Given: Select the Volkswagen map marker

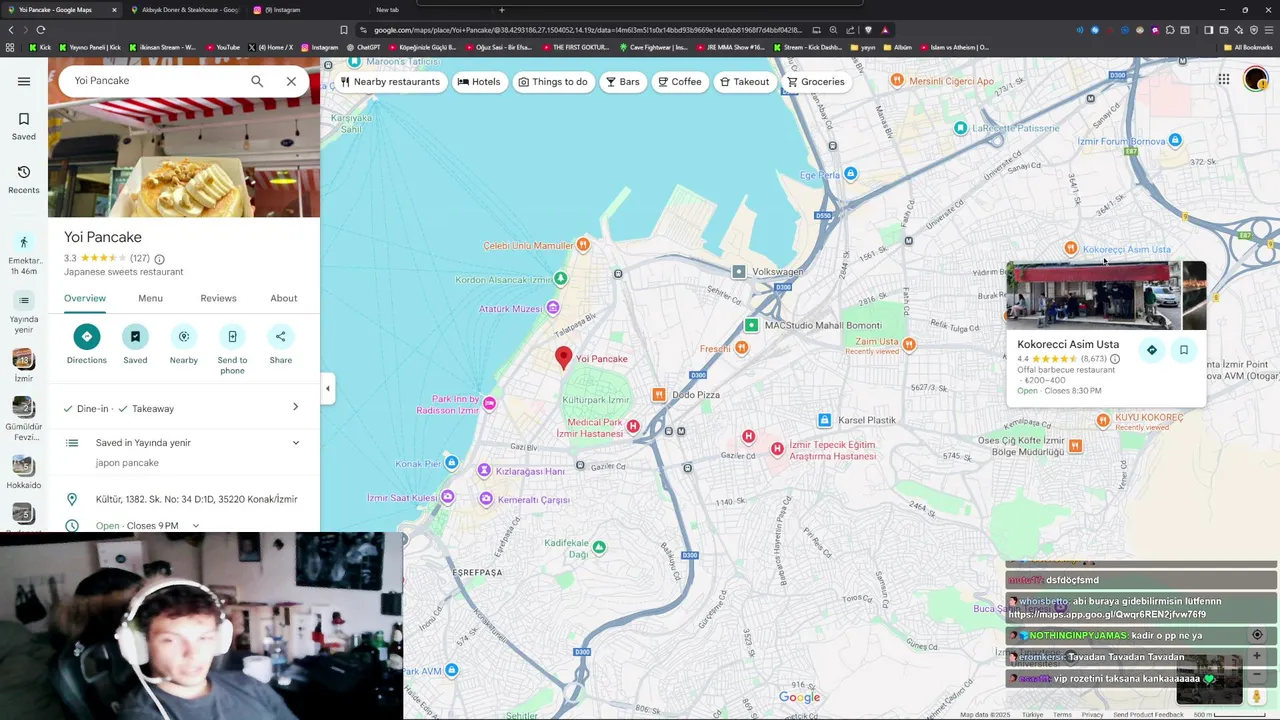Looking at the screenshot, I should pos(738,272).
